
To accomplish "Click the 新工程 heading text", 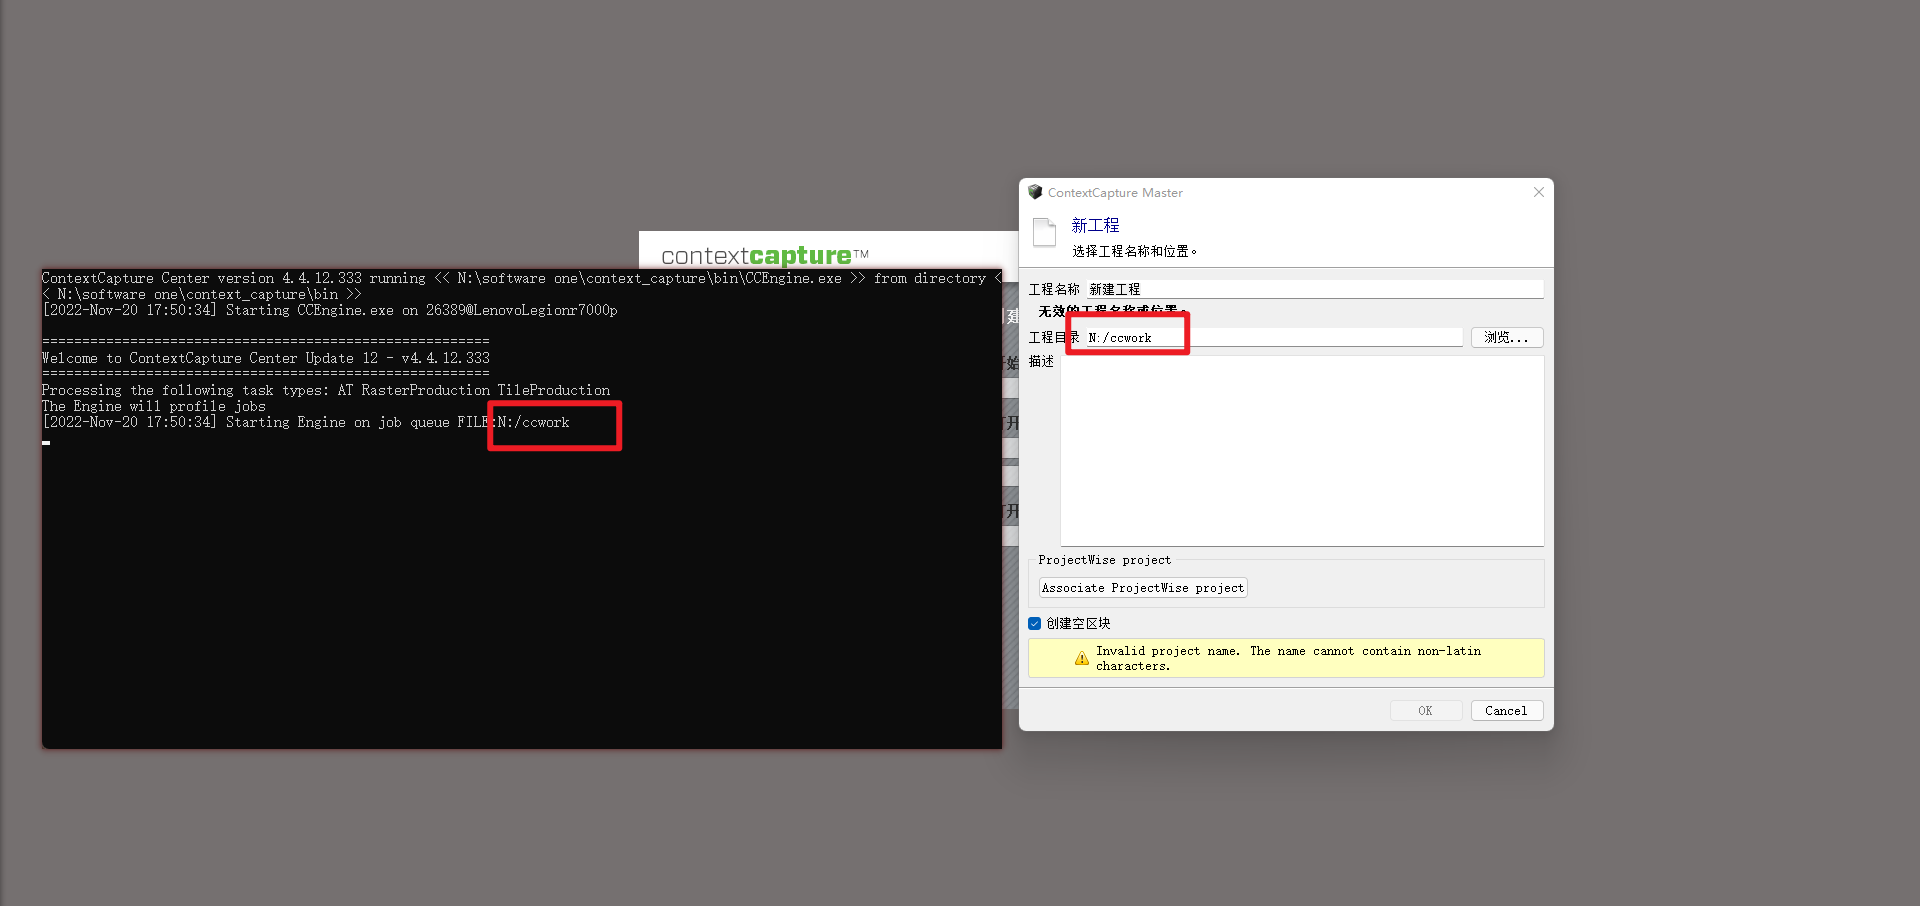I will pyautogui.click(x=1096, y=225).
